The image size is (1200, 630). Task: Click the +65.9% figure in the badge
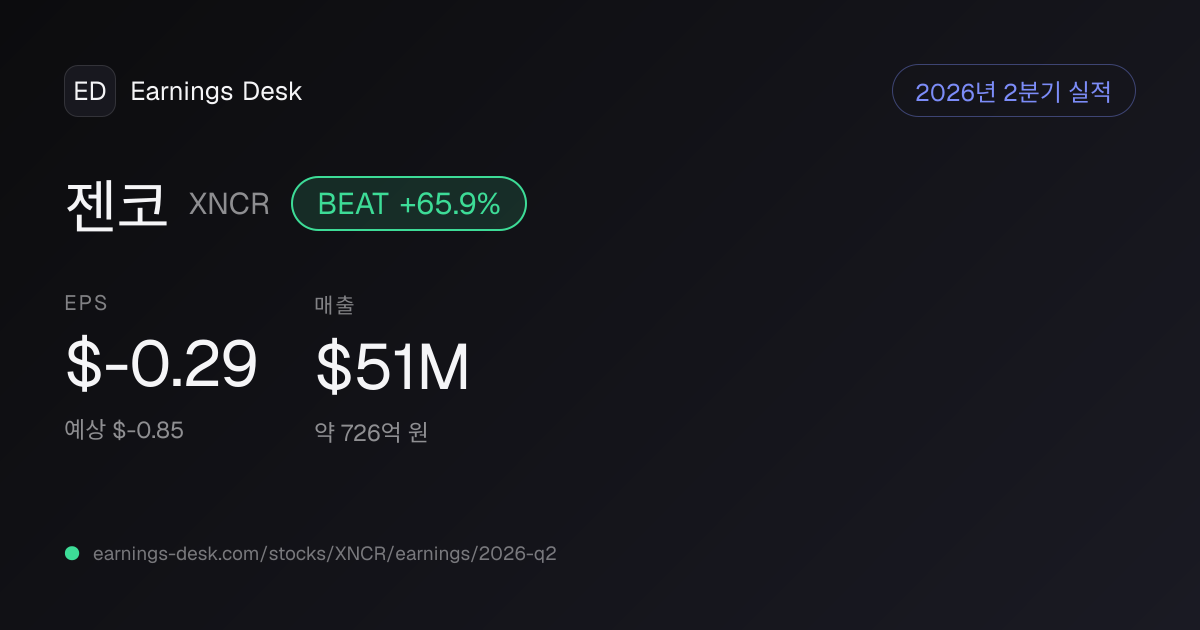450,204
